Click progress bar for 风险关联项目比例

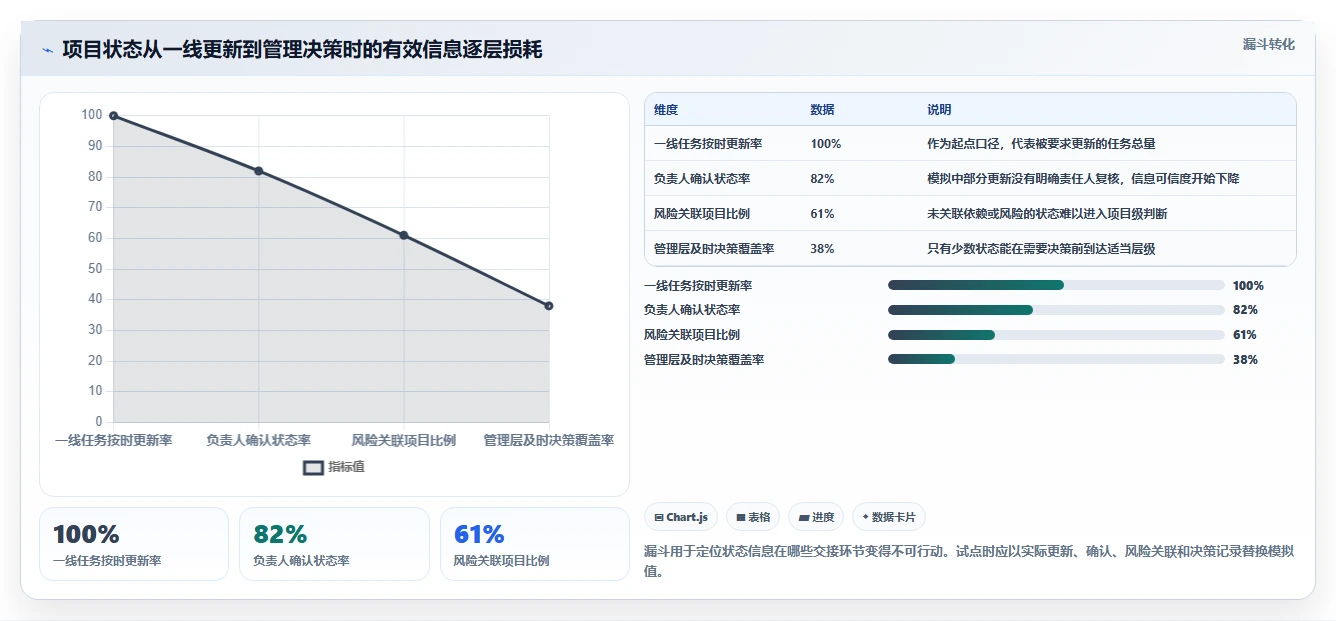tap(1056, 335)
